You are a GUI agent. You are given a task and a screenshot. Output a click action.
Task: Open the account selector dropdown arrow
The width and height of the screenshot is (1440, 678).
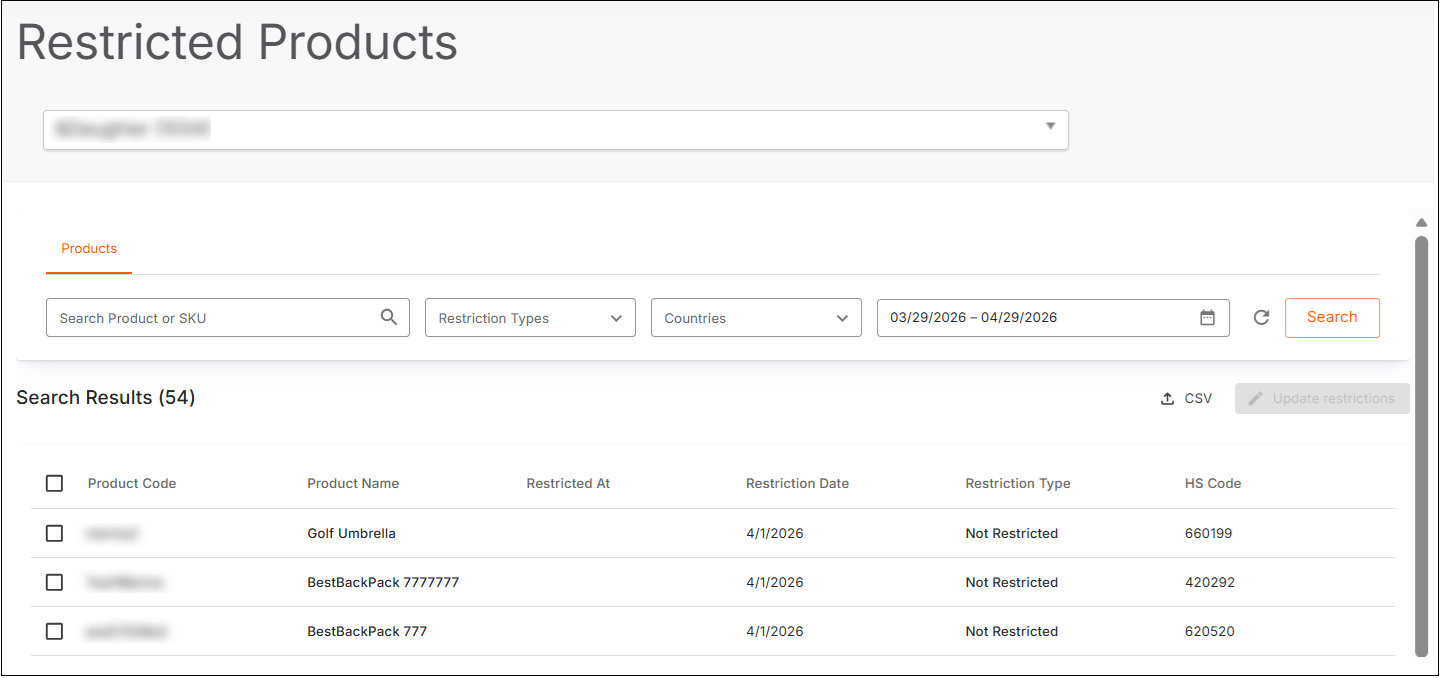tap(1050, 126)
